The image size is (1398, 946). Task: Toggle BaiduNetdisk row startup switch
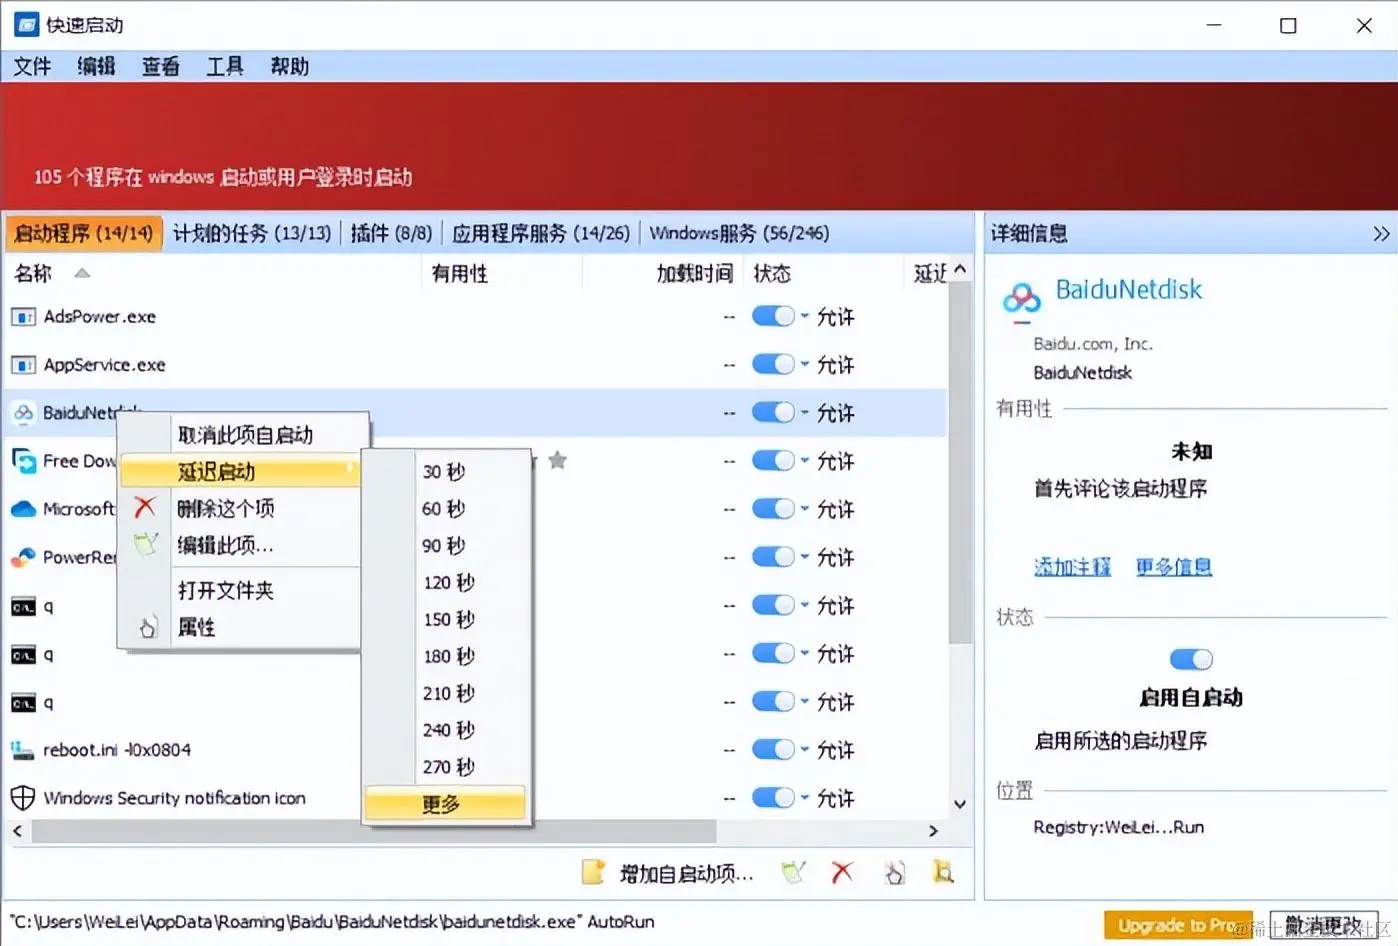click(x=773, y=413)
